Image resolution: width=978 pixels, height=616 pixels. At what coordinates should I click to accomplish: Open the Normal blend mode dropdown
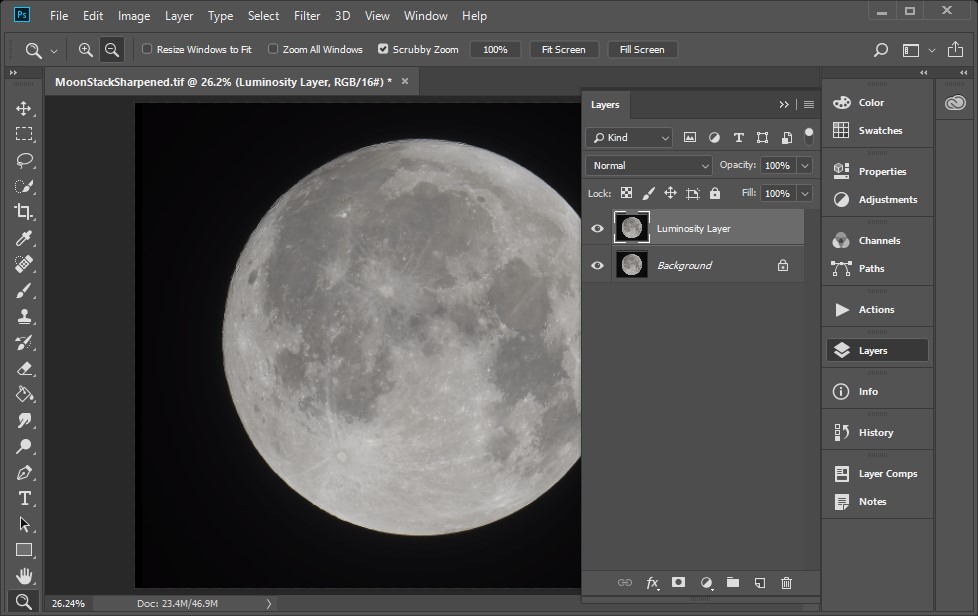pyautogui.click(x=648, y=165)
